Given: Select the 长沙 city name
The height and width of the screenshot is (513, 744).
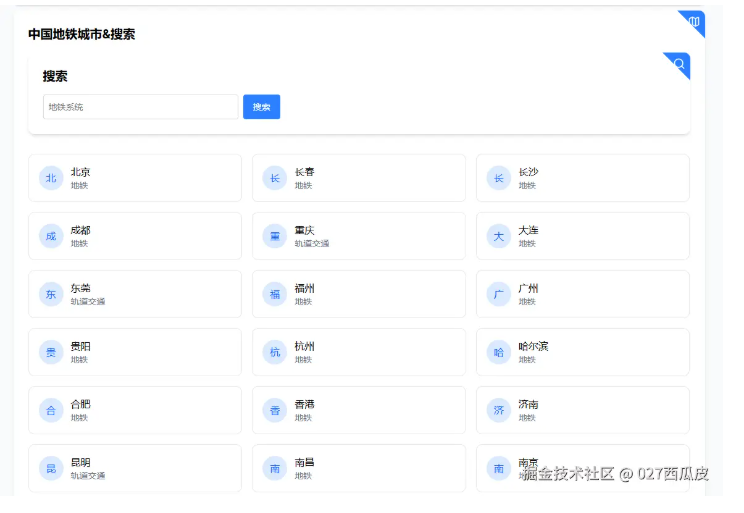Looking at the screenshot, I should coord(528,172).
